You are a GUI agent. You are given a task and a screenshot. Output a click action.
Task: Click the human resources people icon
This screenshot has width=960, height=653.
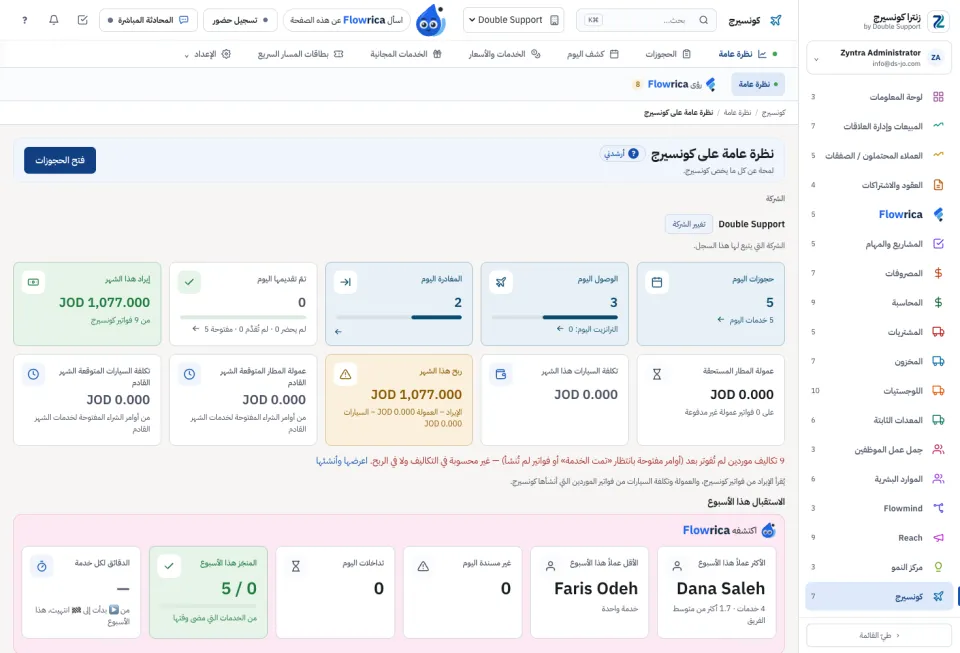pyautogui.click(x=938, y=479)
